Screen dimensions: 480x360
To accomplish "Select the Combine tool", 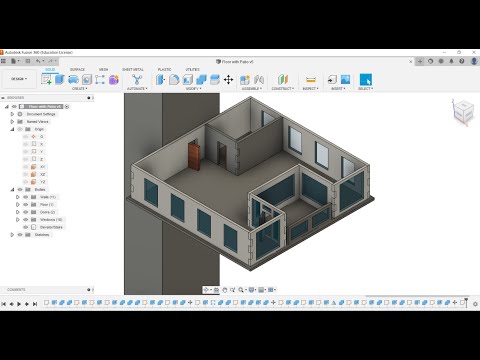I will point(201,79).
